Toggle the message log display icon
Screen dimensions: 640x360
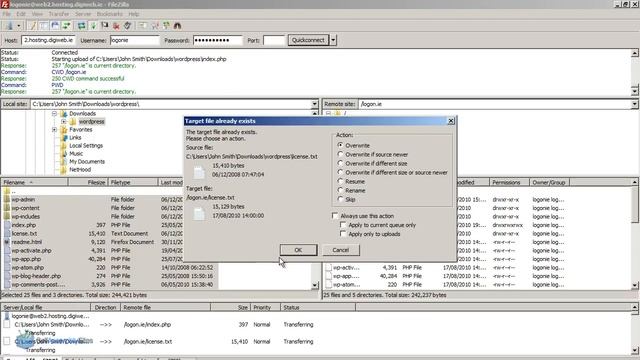coord(32,26)
